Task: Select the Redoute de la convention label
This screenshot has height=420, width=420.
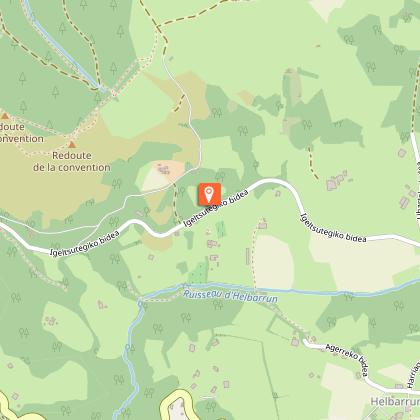Action: (72, 161)
